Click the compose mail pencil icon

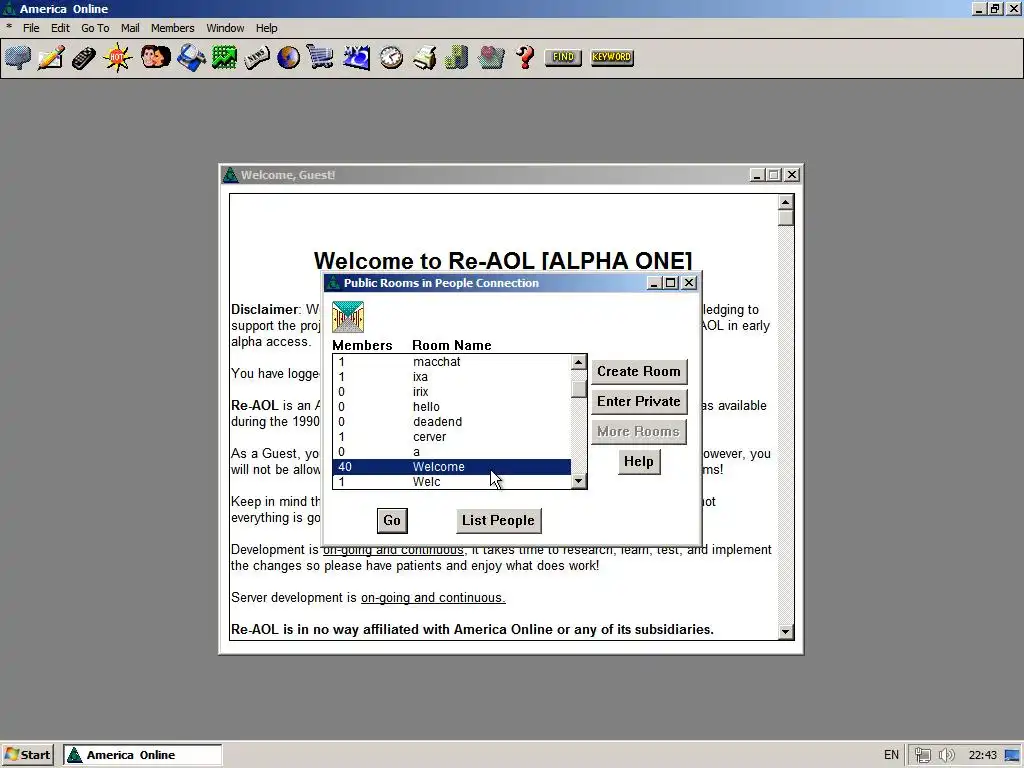(51, 57)
